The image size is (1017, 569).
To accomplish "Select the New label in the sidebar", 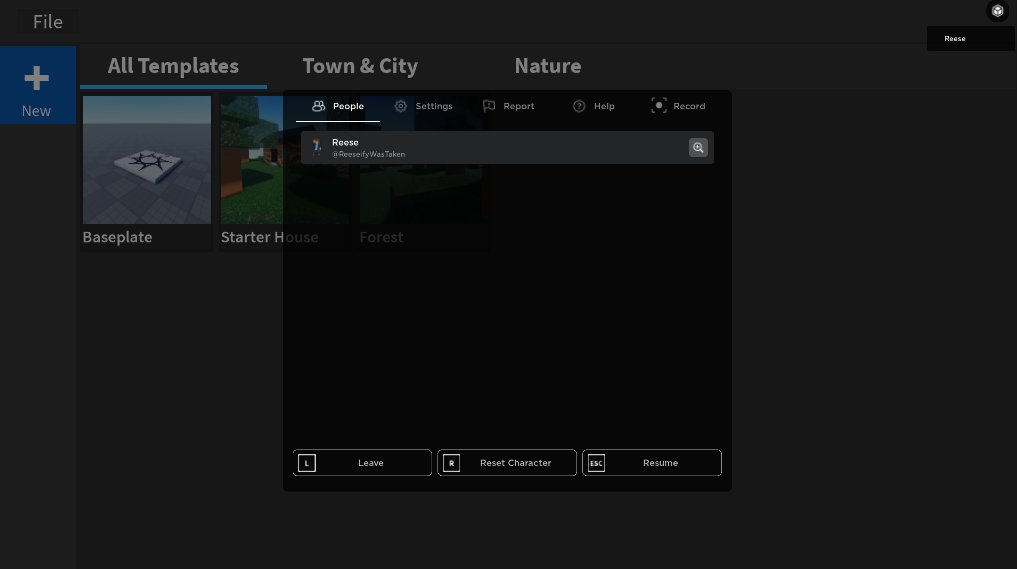I will [x=36, y=111].
